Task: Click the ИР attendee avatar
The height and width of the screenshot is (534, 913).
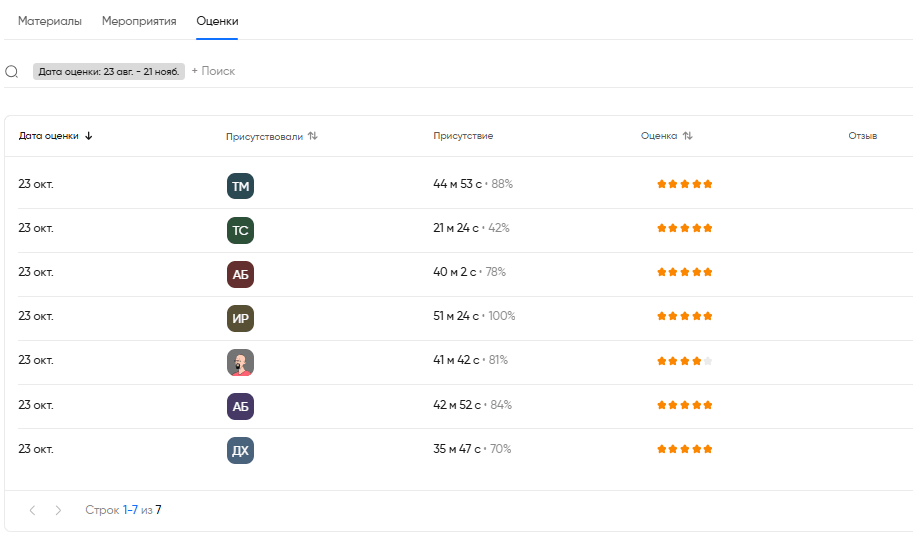Action: 240,318
